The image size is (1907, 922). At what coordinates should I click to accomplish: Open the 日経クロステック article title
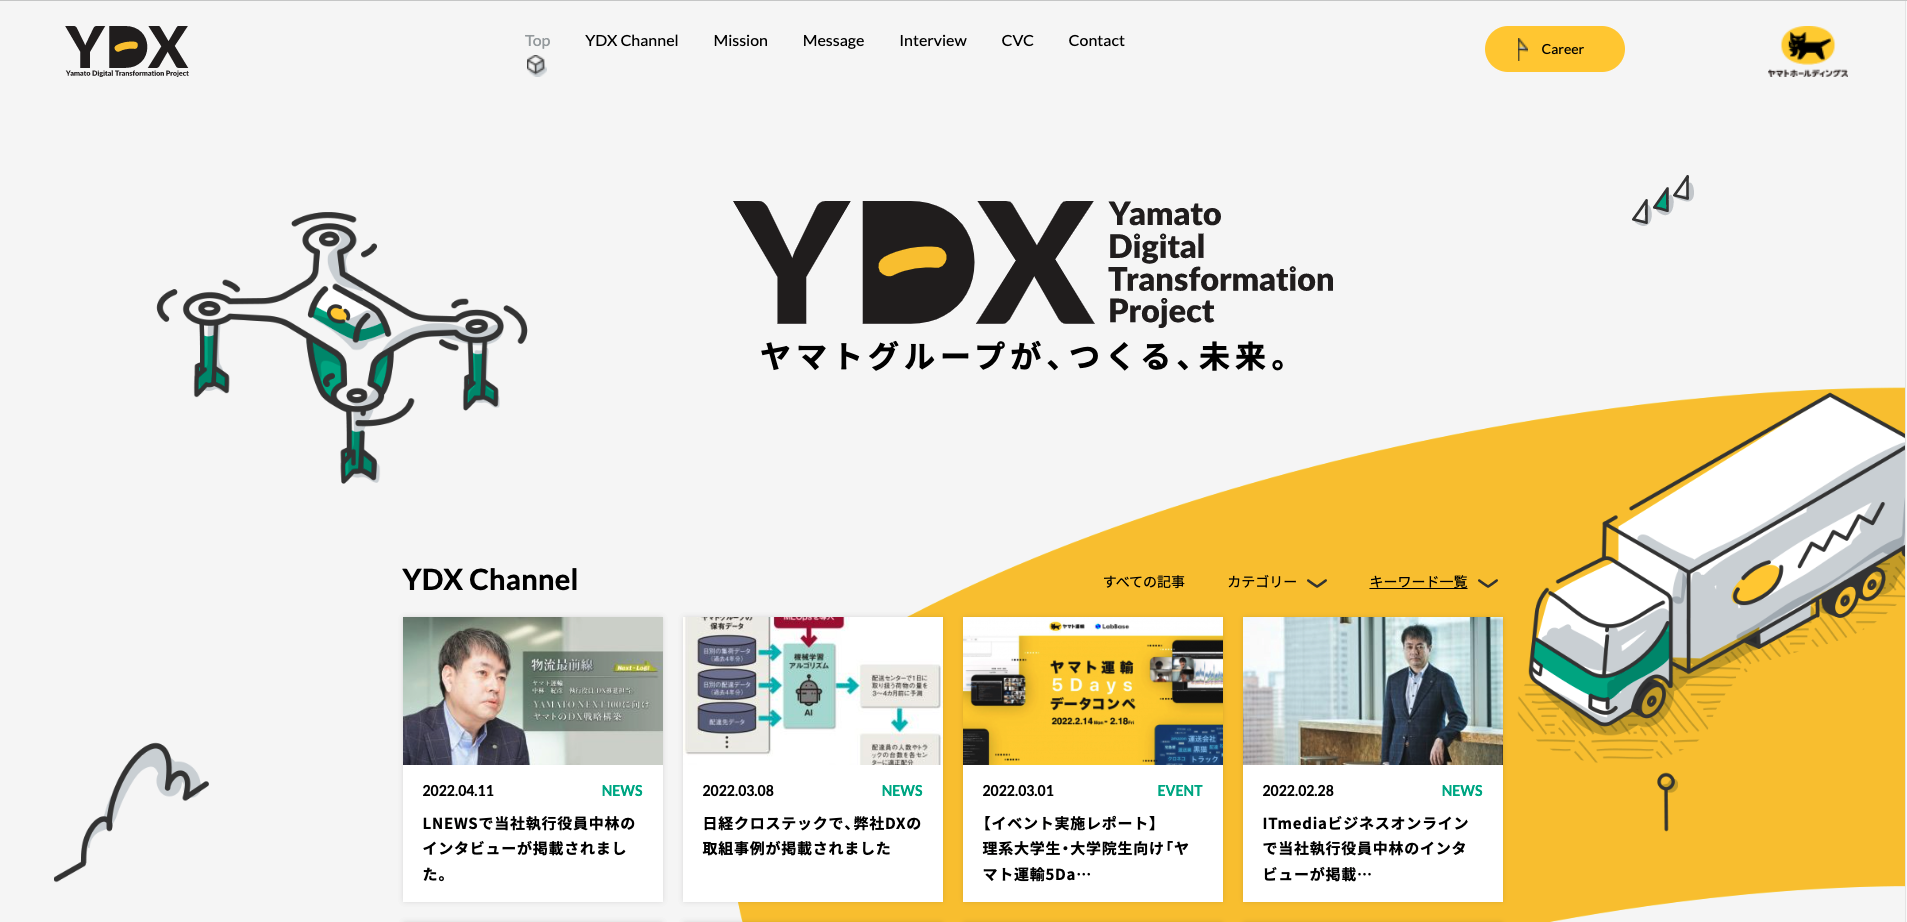(811, 836)
